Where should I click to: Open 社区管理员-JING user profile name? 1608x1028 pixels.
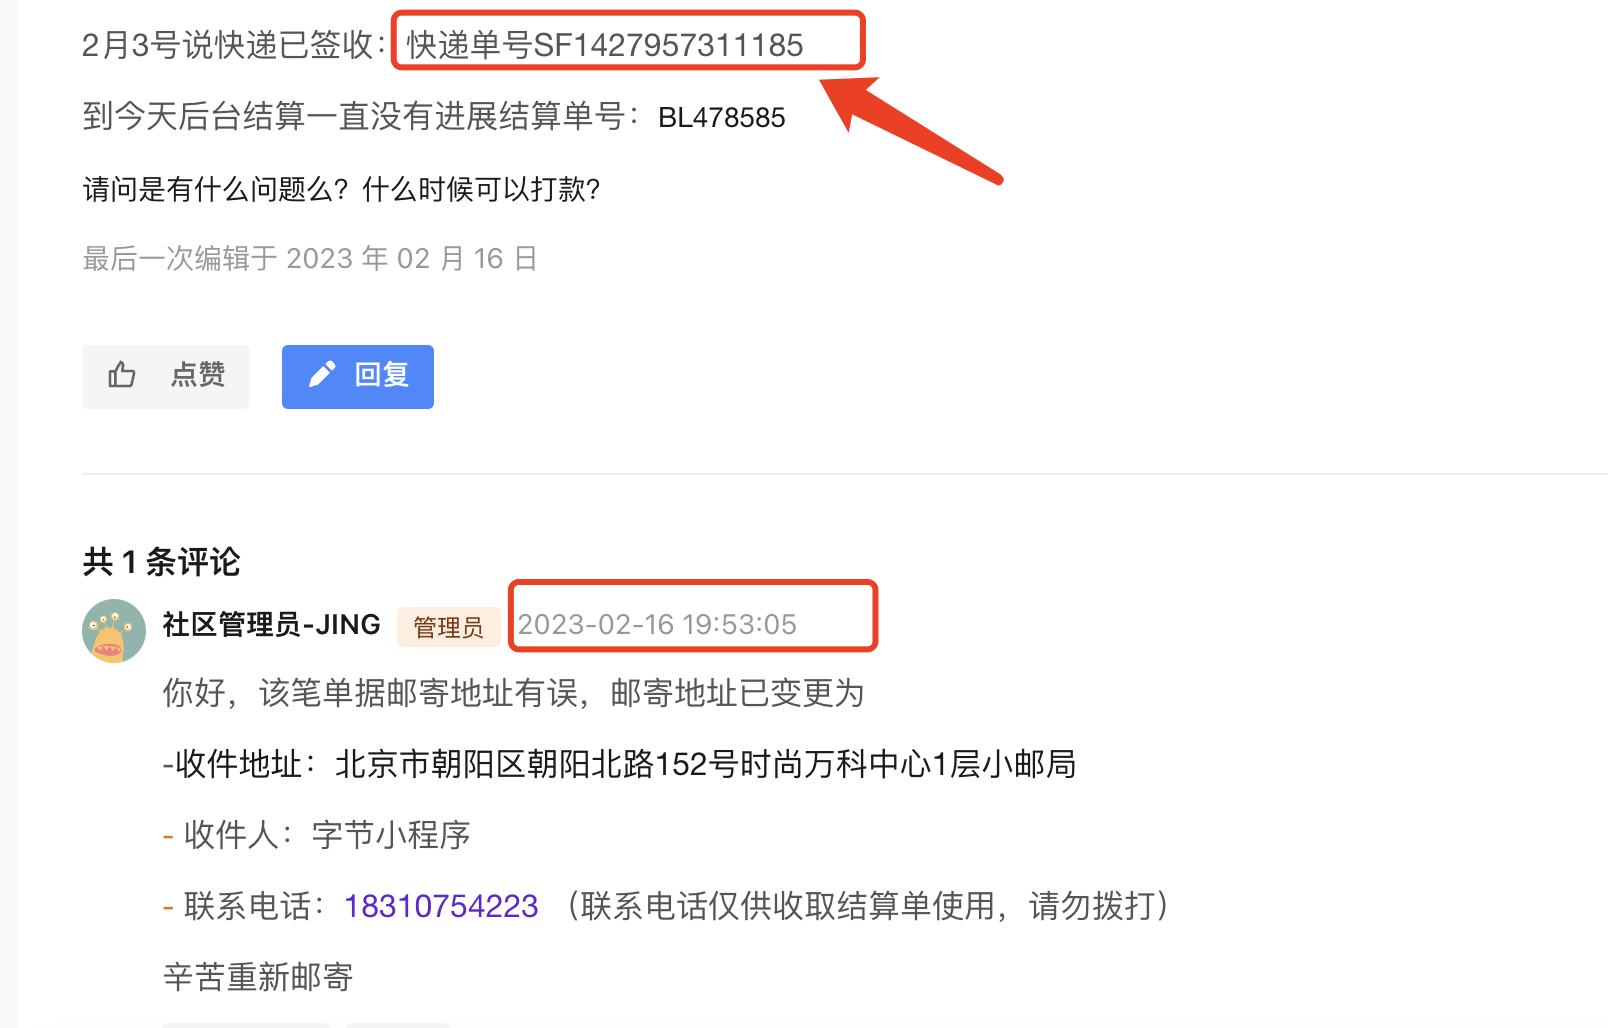pos(272,625)
